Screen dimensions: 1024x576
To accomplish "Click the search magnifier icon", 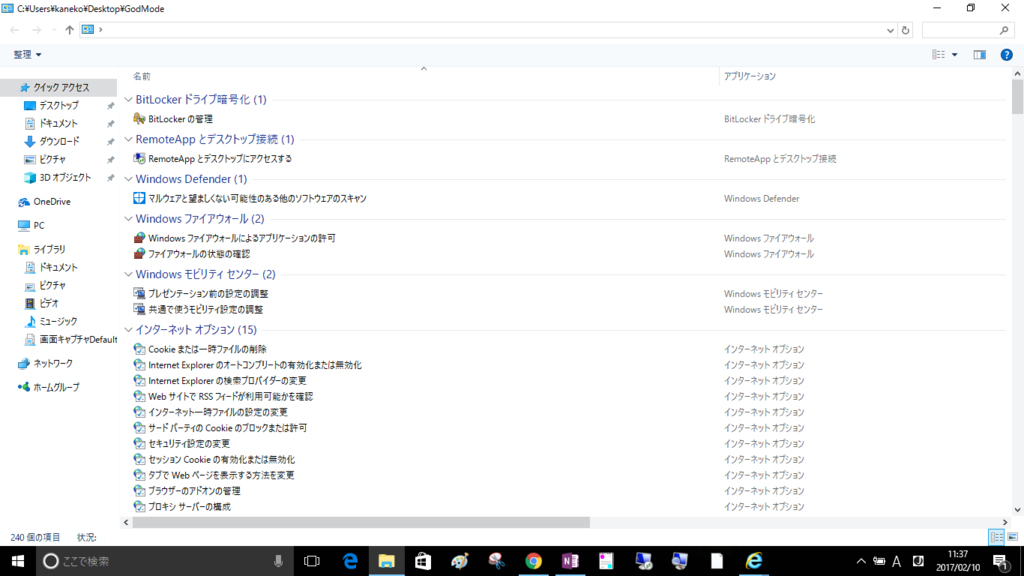I will click(x=1004, y=30).
